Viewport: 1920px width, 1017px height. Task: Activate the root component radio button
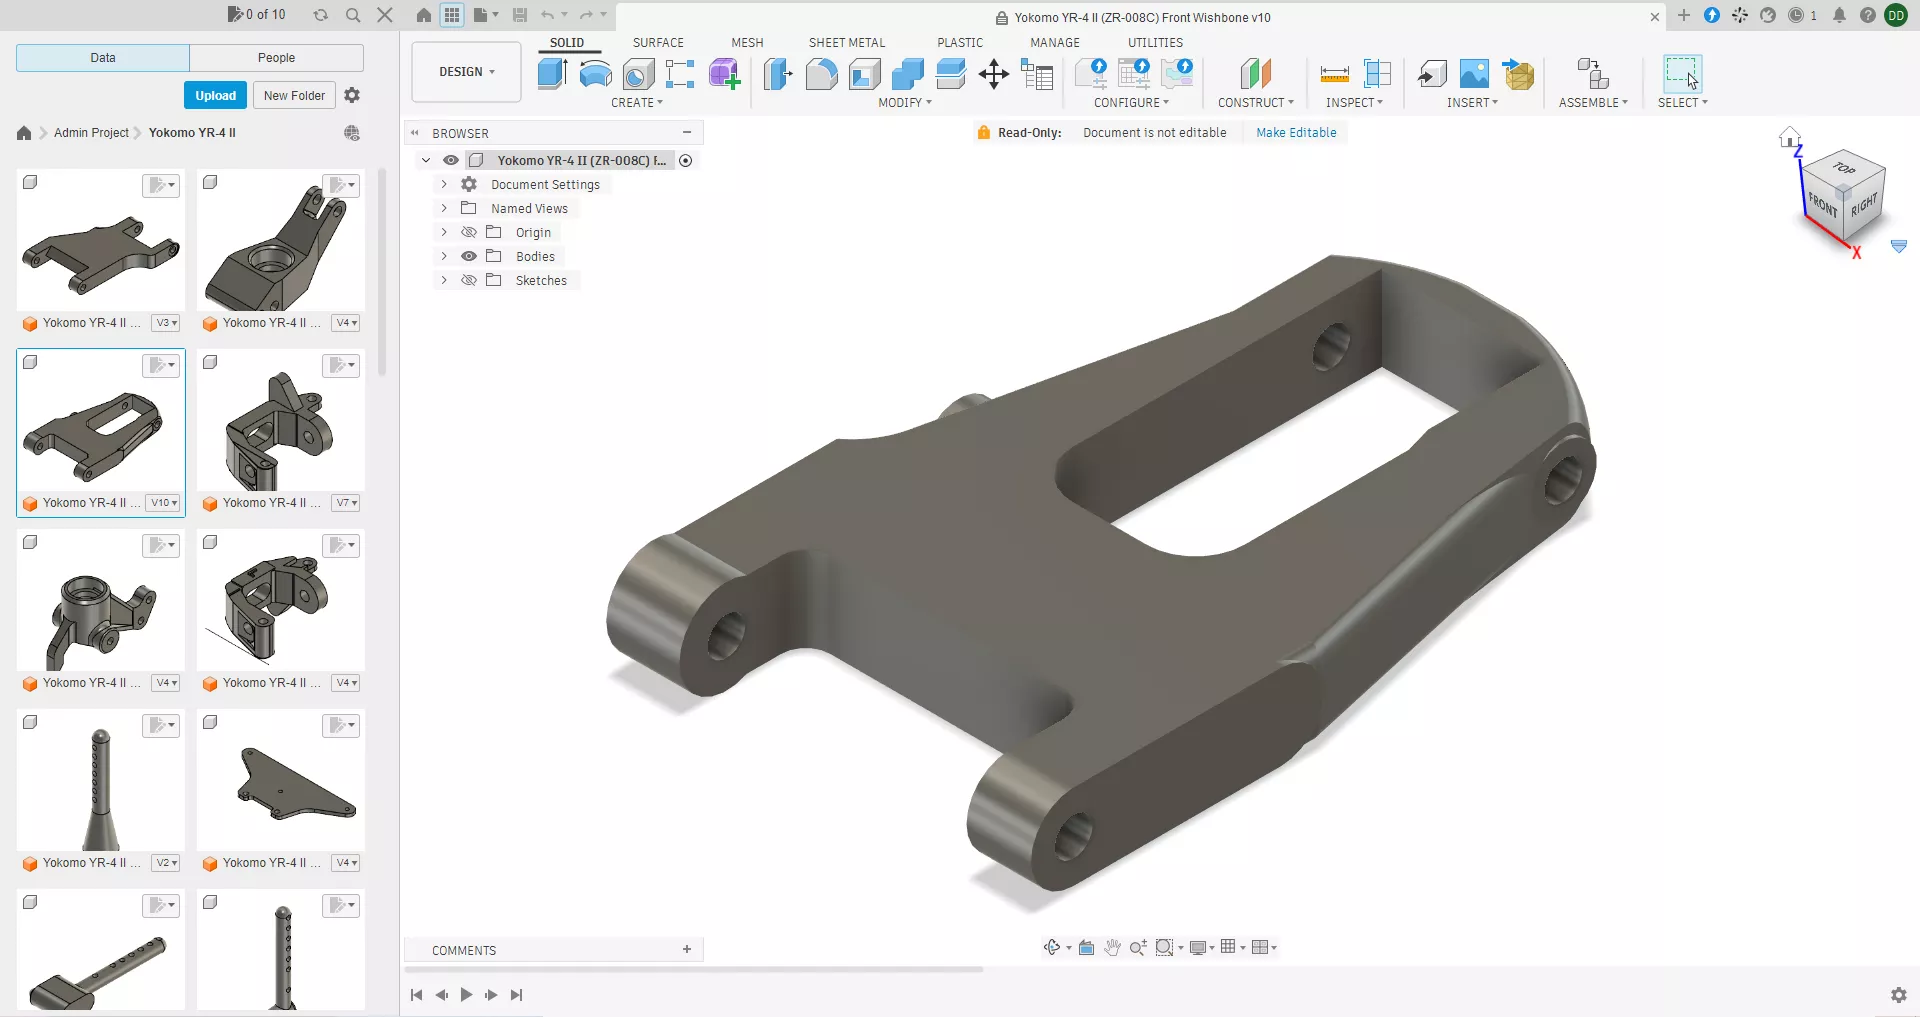(x=686, y=160)
